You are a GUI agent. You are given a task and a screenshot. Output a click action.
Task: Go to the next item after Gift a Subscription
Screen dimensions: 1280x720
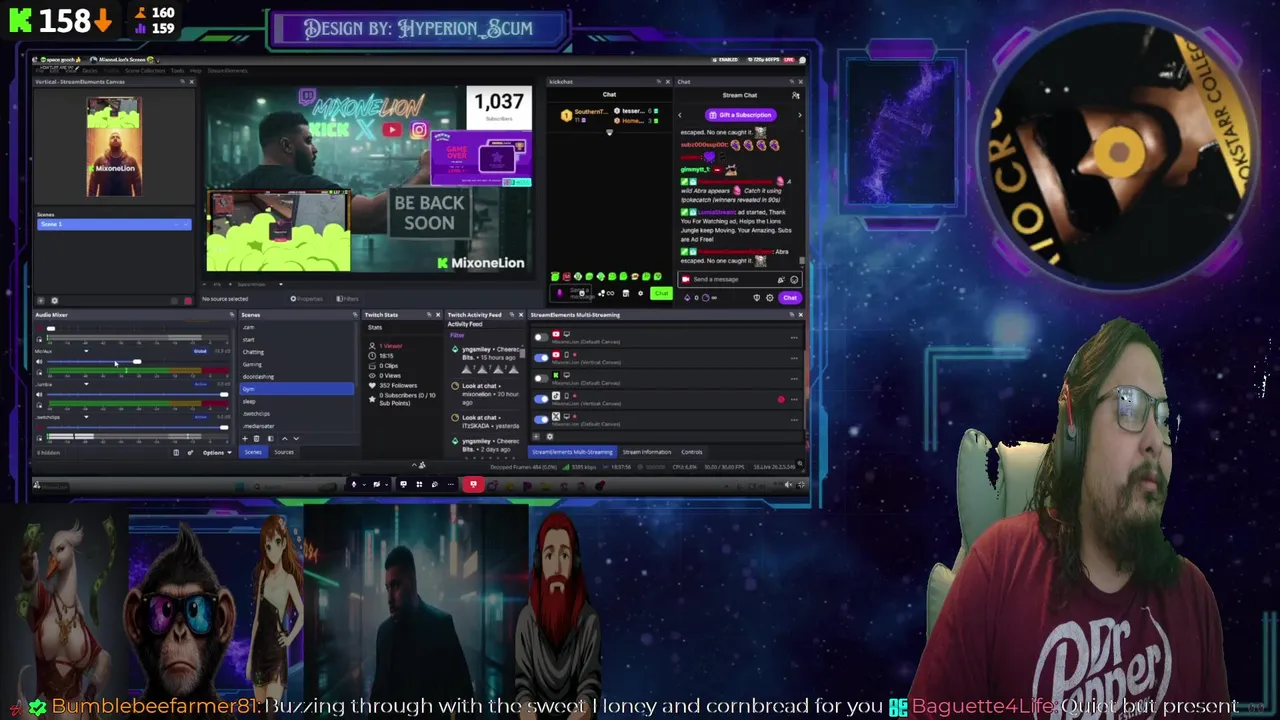[800, 115]
